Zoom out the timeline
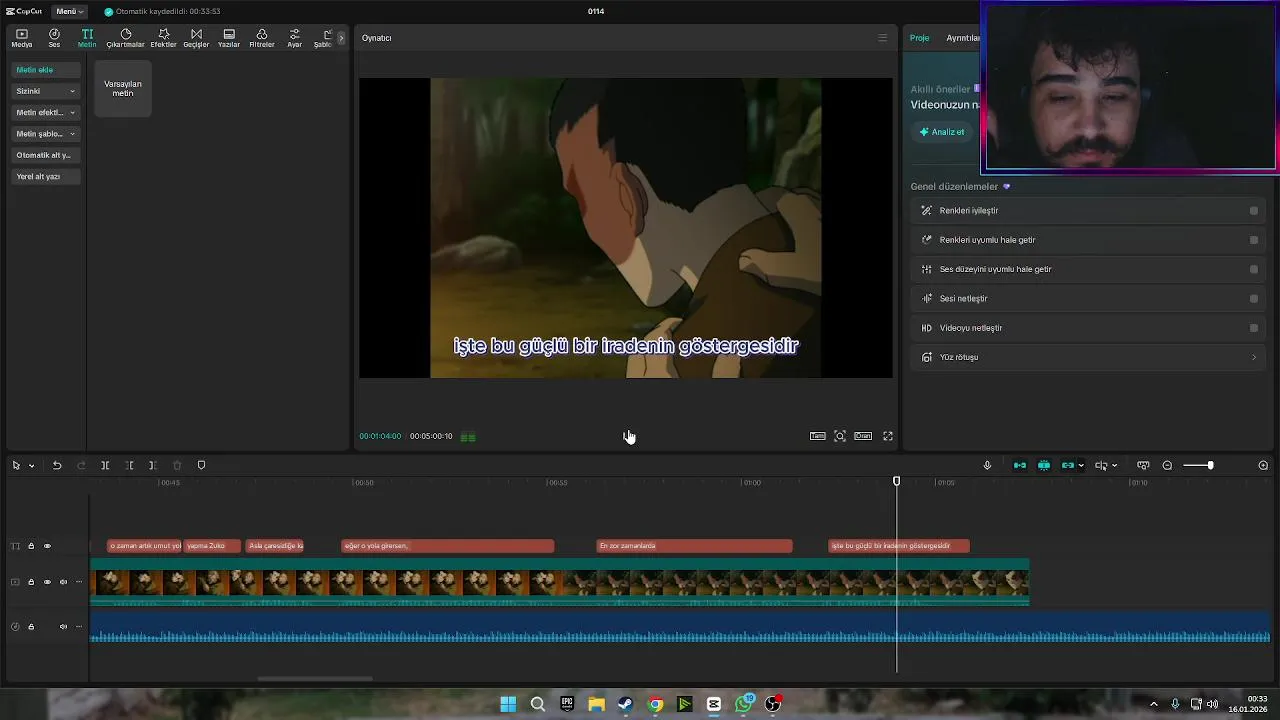The height and width of the screenshot is (720, 1280). pyautogui.click(x=1167, y=465)
